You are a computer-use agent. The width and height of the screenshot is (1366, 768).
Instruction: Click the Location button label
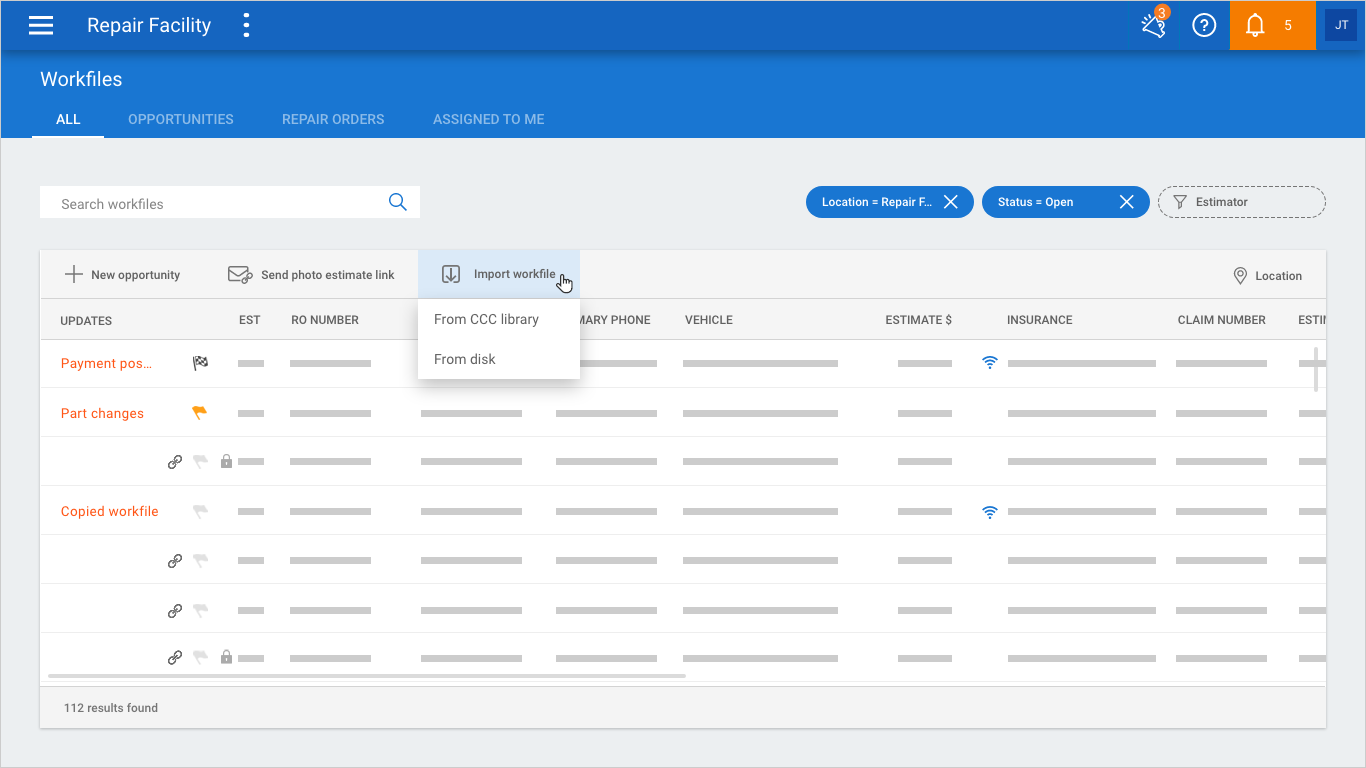coord(1279,276)
